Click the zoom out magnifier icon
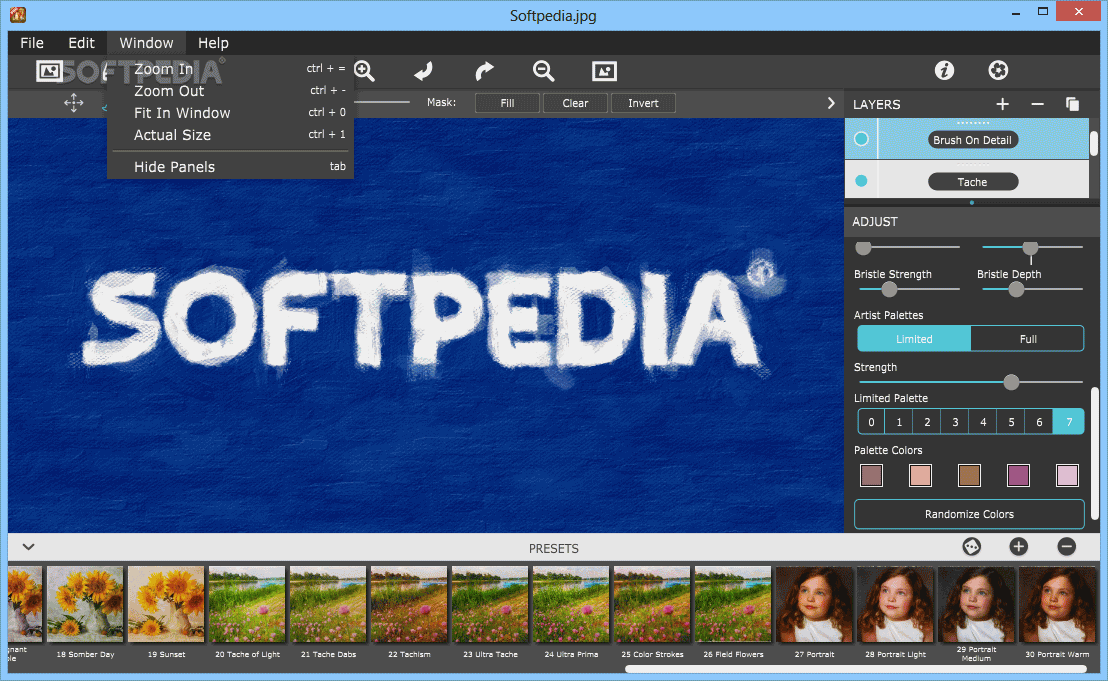The height and width of the screenshot is (681, 1108). (x=543, y=71)
